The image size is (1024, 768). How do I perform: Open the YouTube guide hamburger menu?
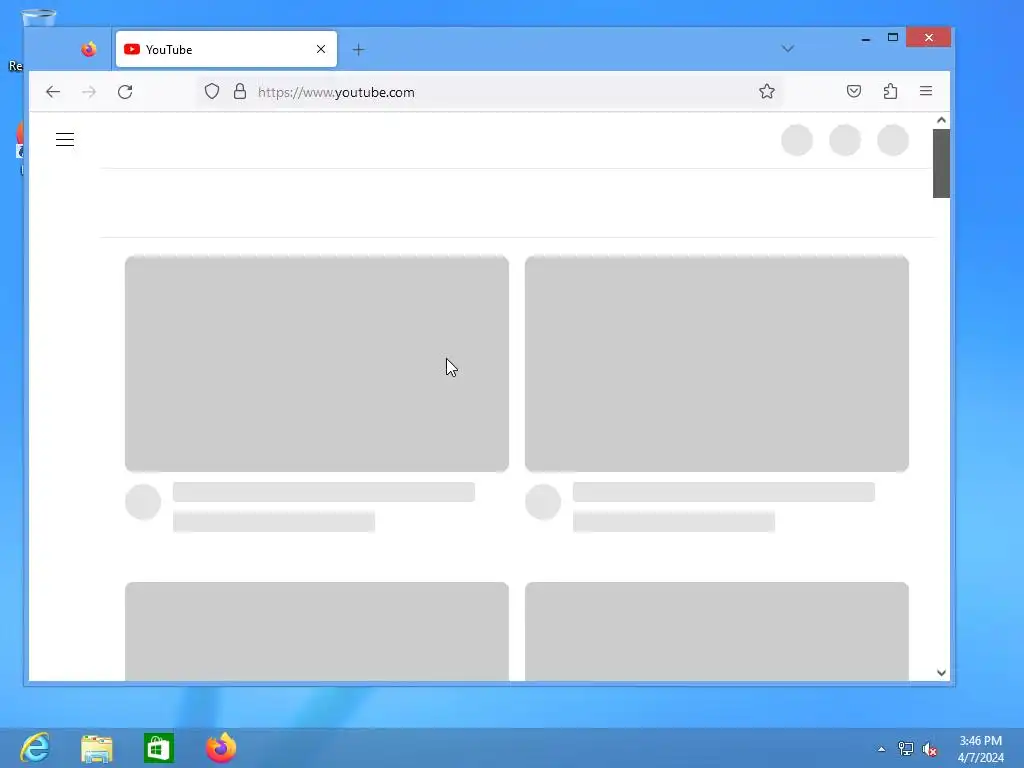[65, 140]
